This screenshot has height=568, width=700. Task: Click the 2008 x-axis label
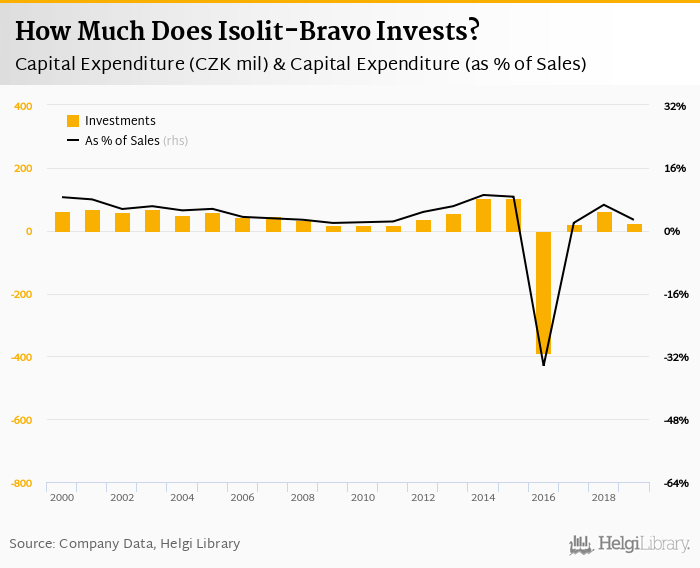(x=302, y=497)
